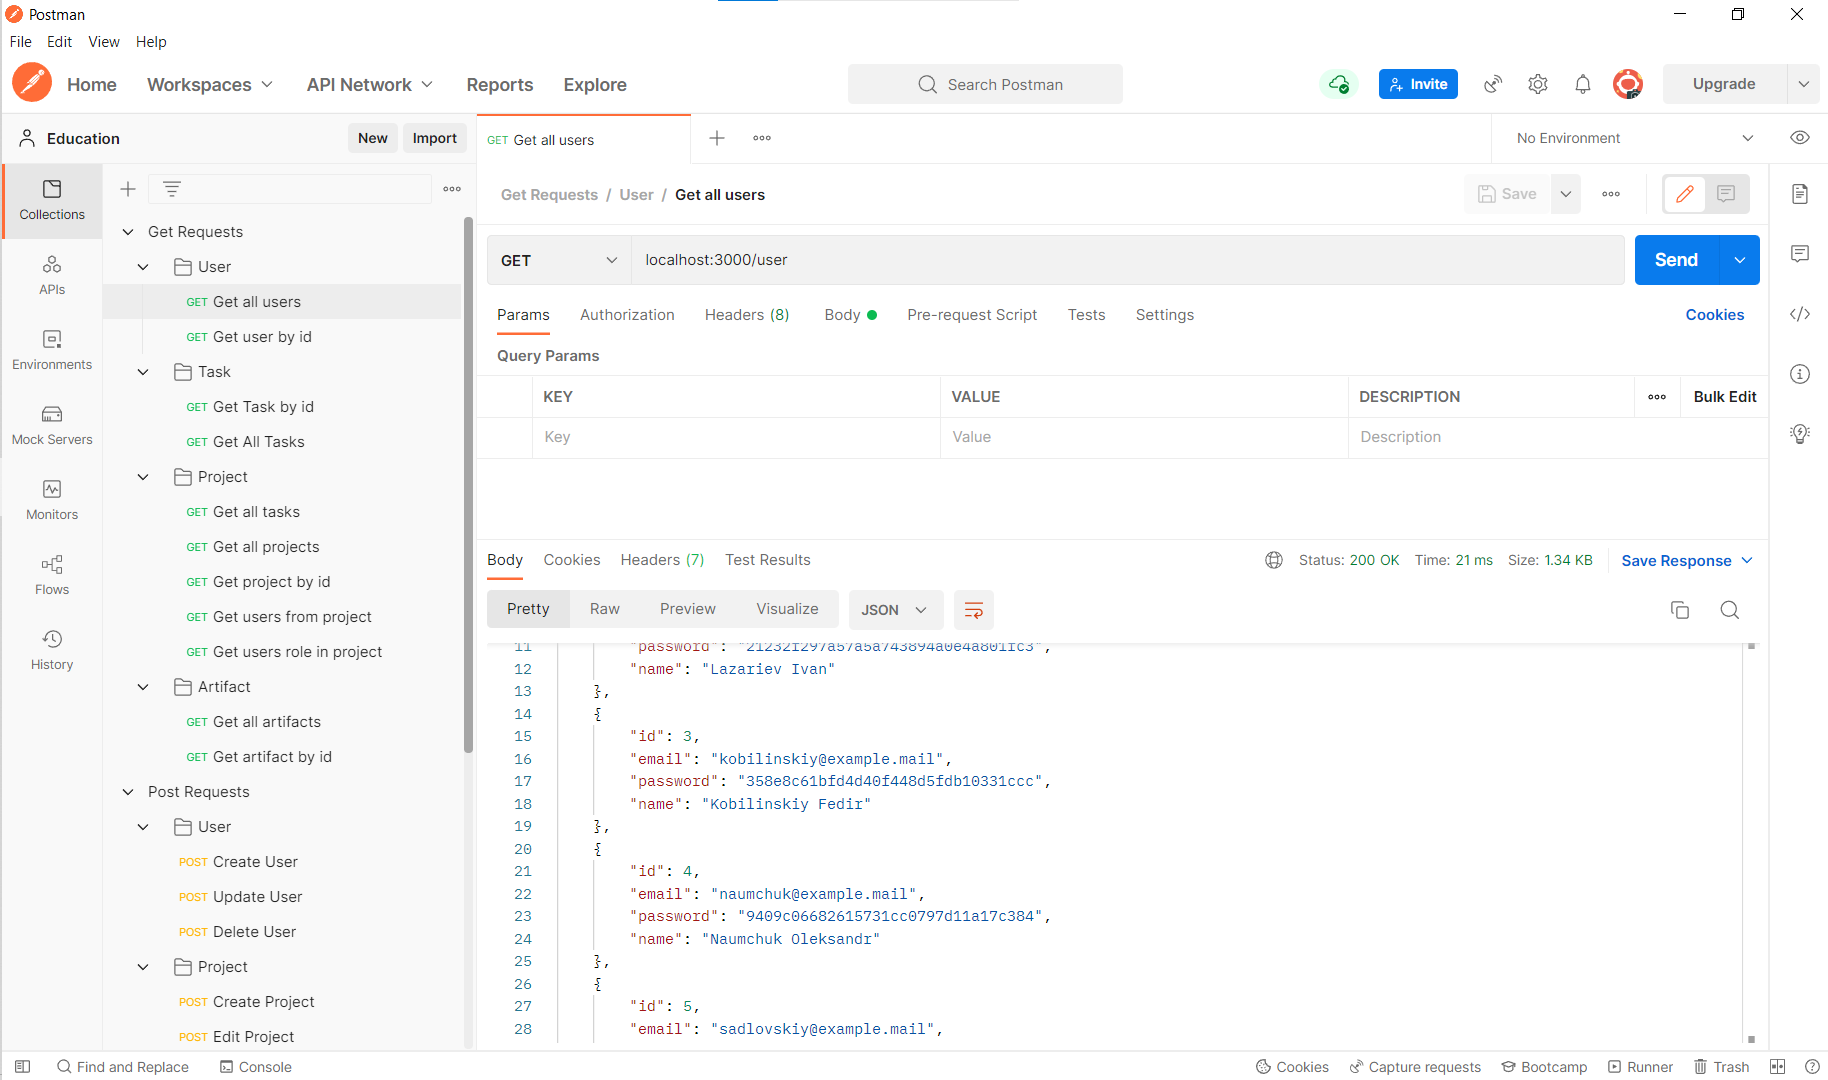1828x1080 pixels.
Task: Open the Monitors sidebar panel
Action: (52, 500)
